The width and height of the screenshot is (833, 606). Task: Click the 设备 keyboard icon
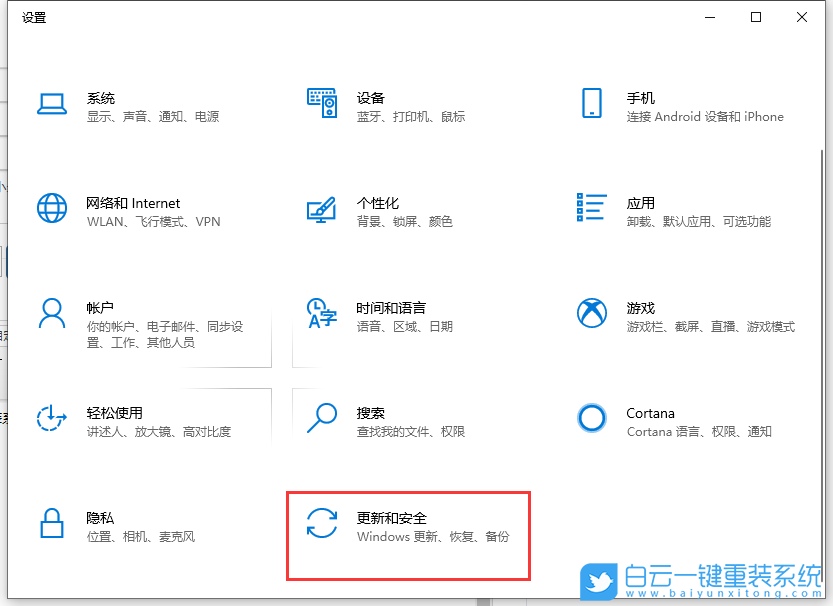321,102
